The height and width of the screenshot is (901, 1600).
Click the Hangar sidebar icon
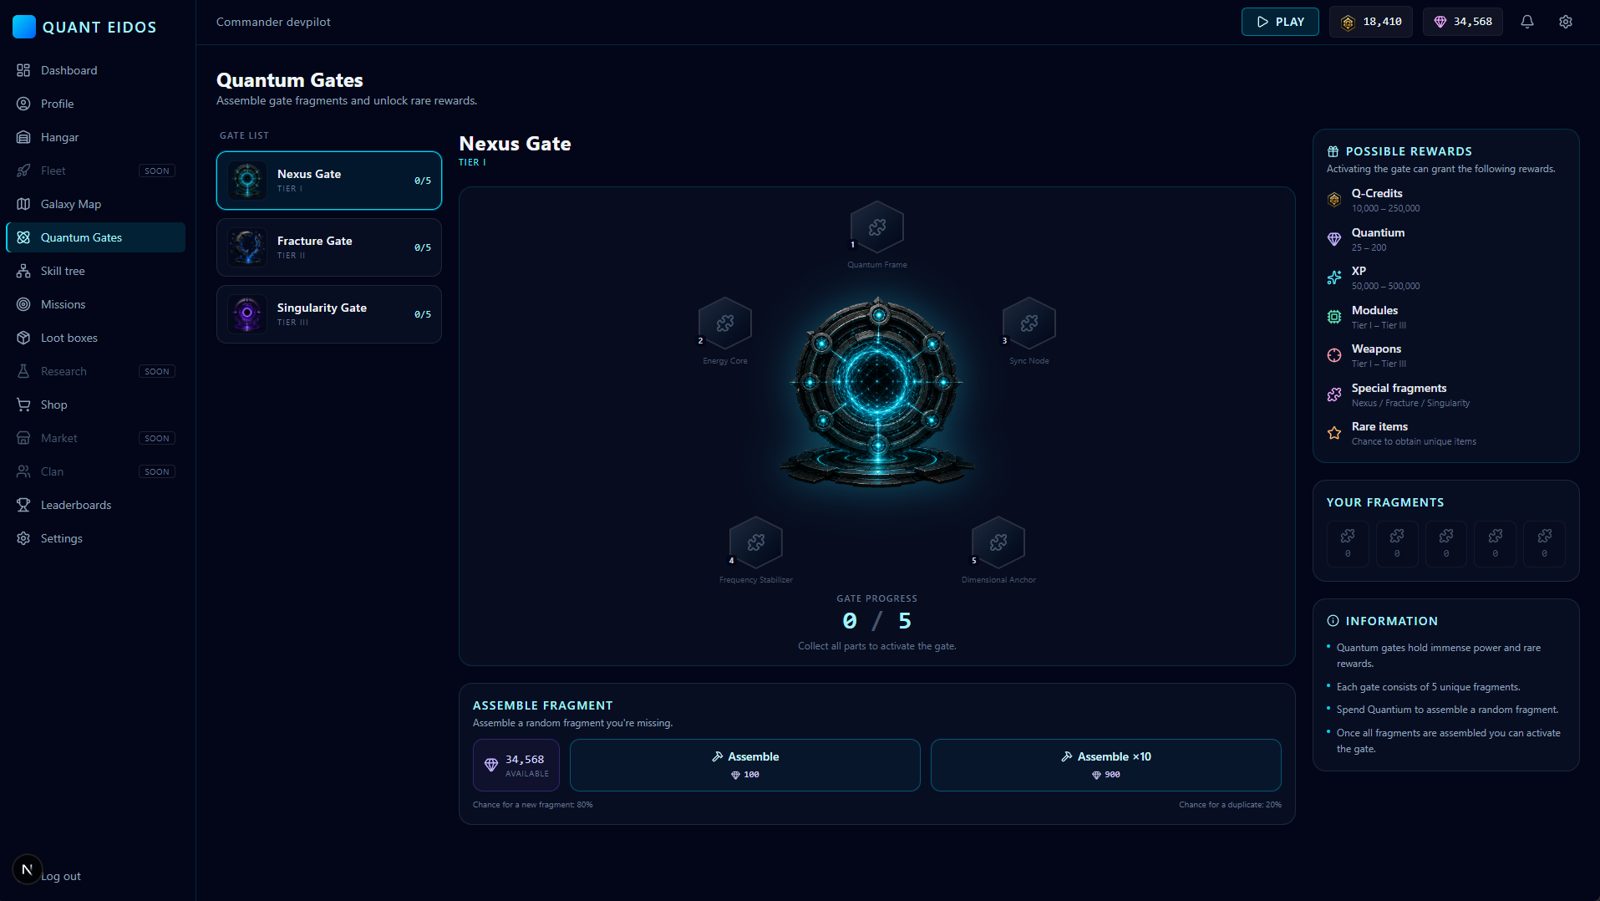click(24, 137)
